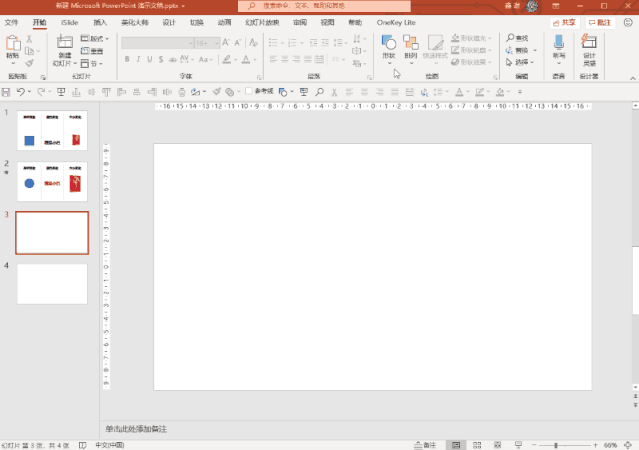639x450 pixels.
Task: Click the 共享 share button
Action: pyautogui.click(x=565, y=21)
